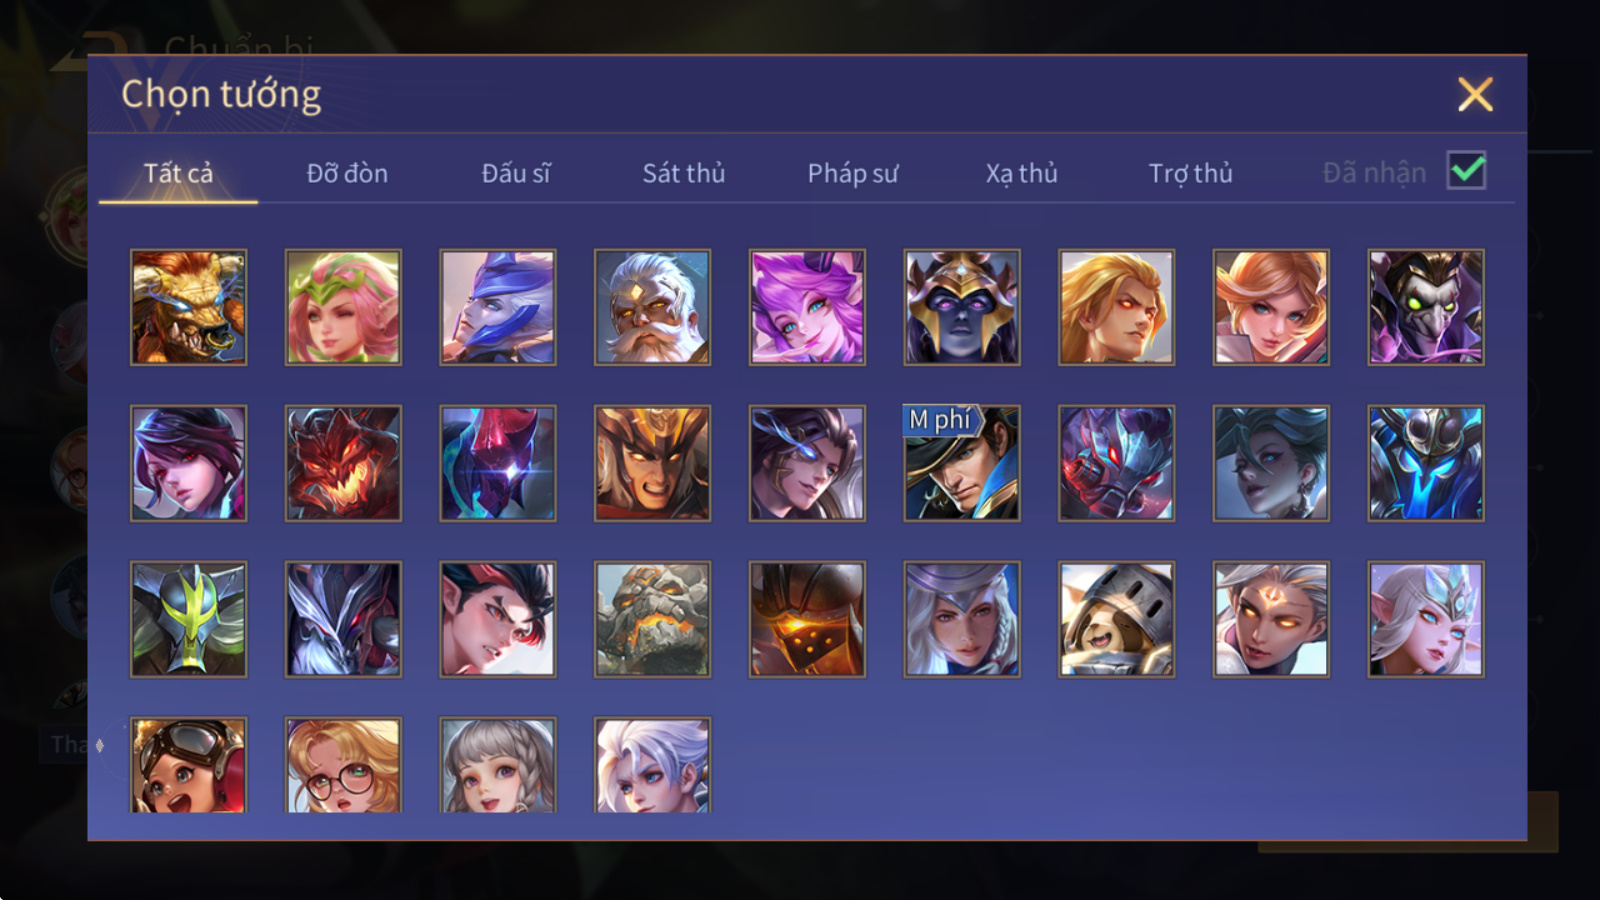This screenshot has height=900, width=1600.
Task: Select the golden lion beast hero portrait
Action: pyautogui.click(x=188, y=307)
